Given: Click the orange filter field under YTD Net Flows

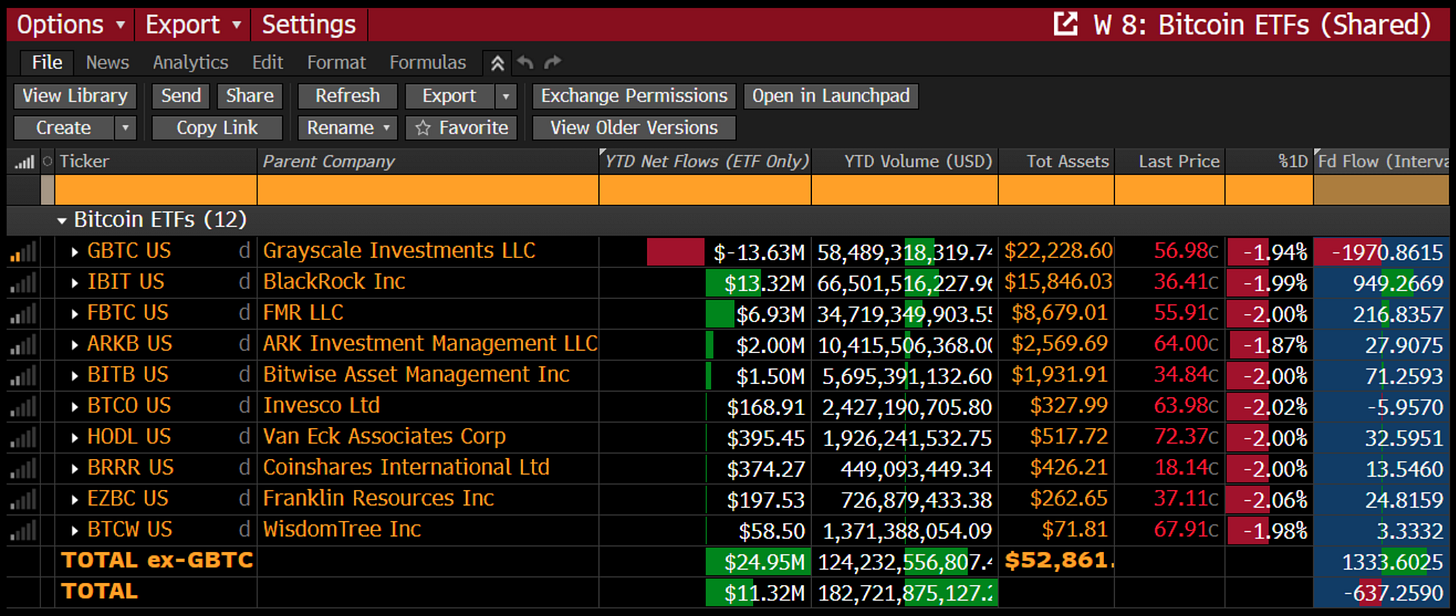Looking at the screenshot, I should [705, 190].
